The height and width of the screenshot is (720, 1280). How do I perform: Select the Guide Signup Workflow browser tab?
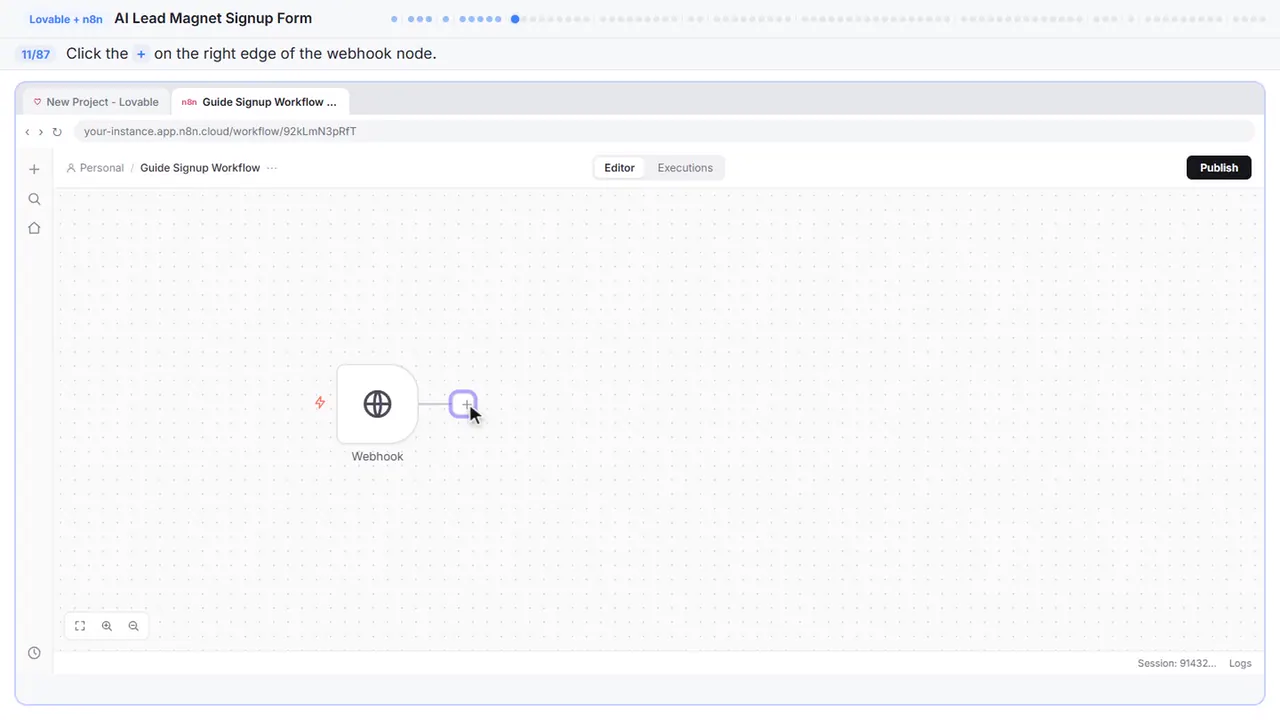click(260, 102)
